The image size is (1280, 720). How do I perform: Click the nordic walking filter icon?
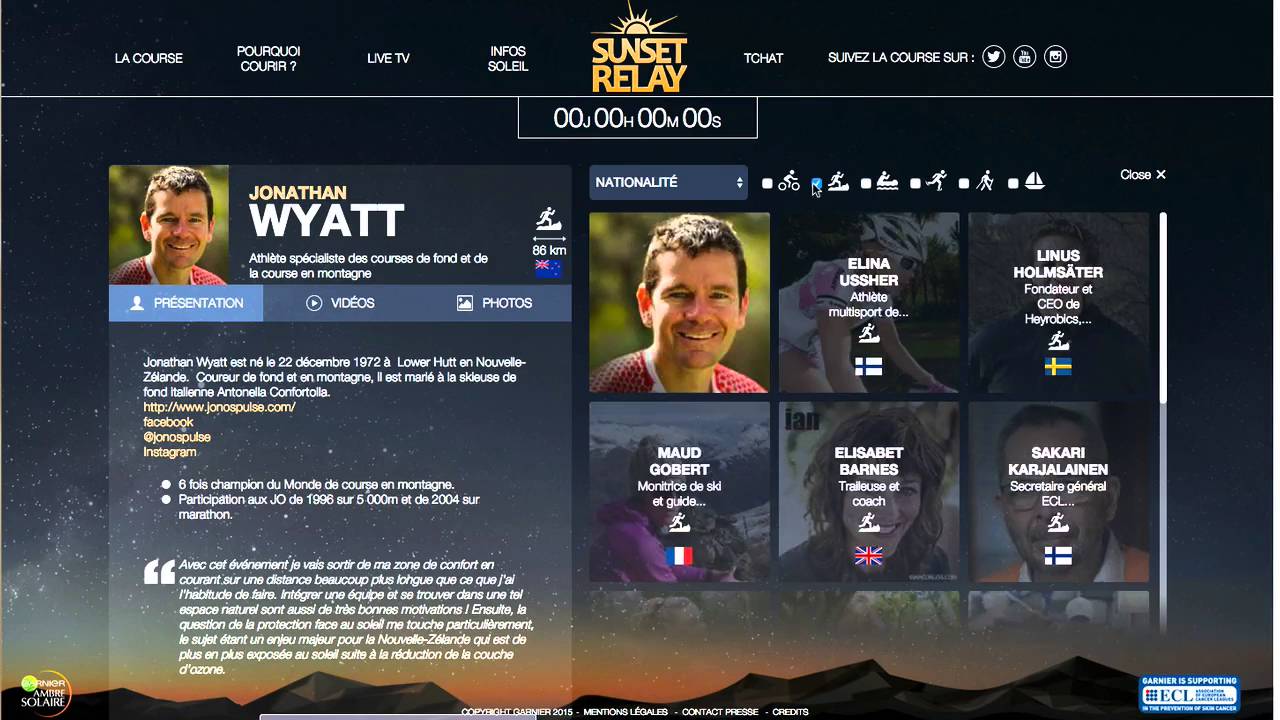[x=985, y=181]
